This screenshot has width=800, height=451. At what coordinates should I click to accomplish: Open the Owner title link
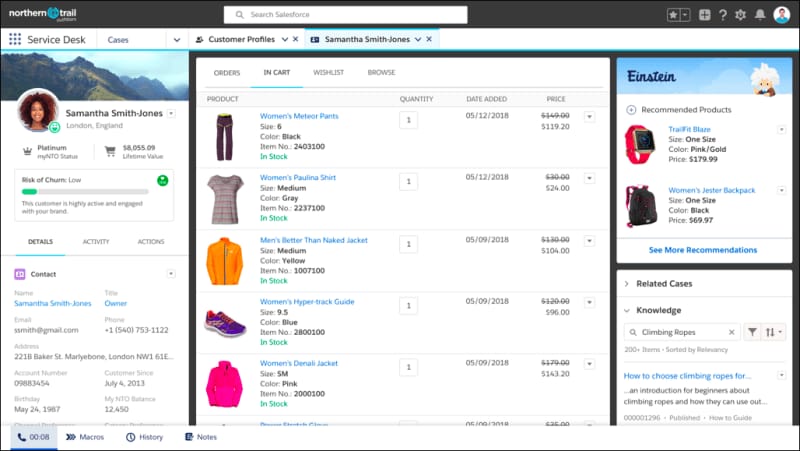coord(116,303)
